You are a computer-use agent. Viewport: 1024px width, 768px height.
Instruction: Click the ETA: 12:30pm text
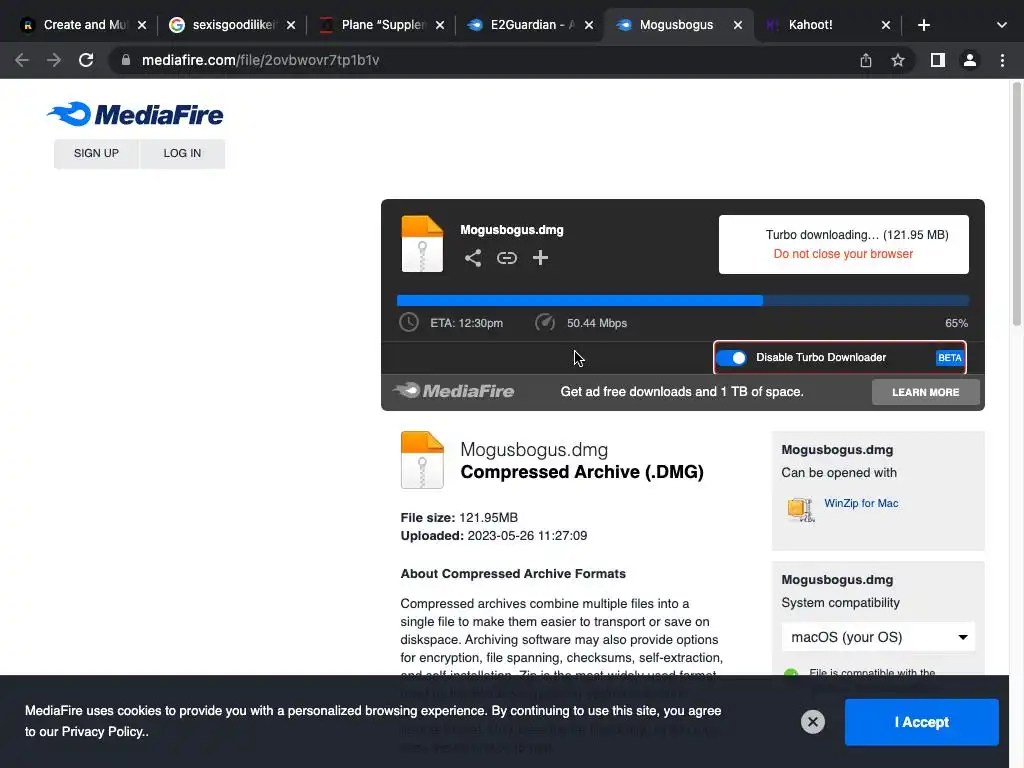click(x=466, y=323)
